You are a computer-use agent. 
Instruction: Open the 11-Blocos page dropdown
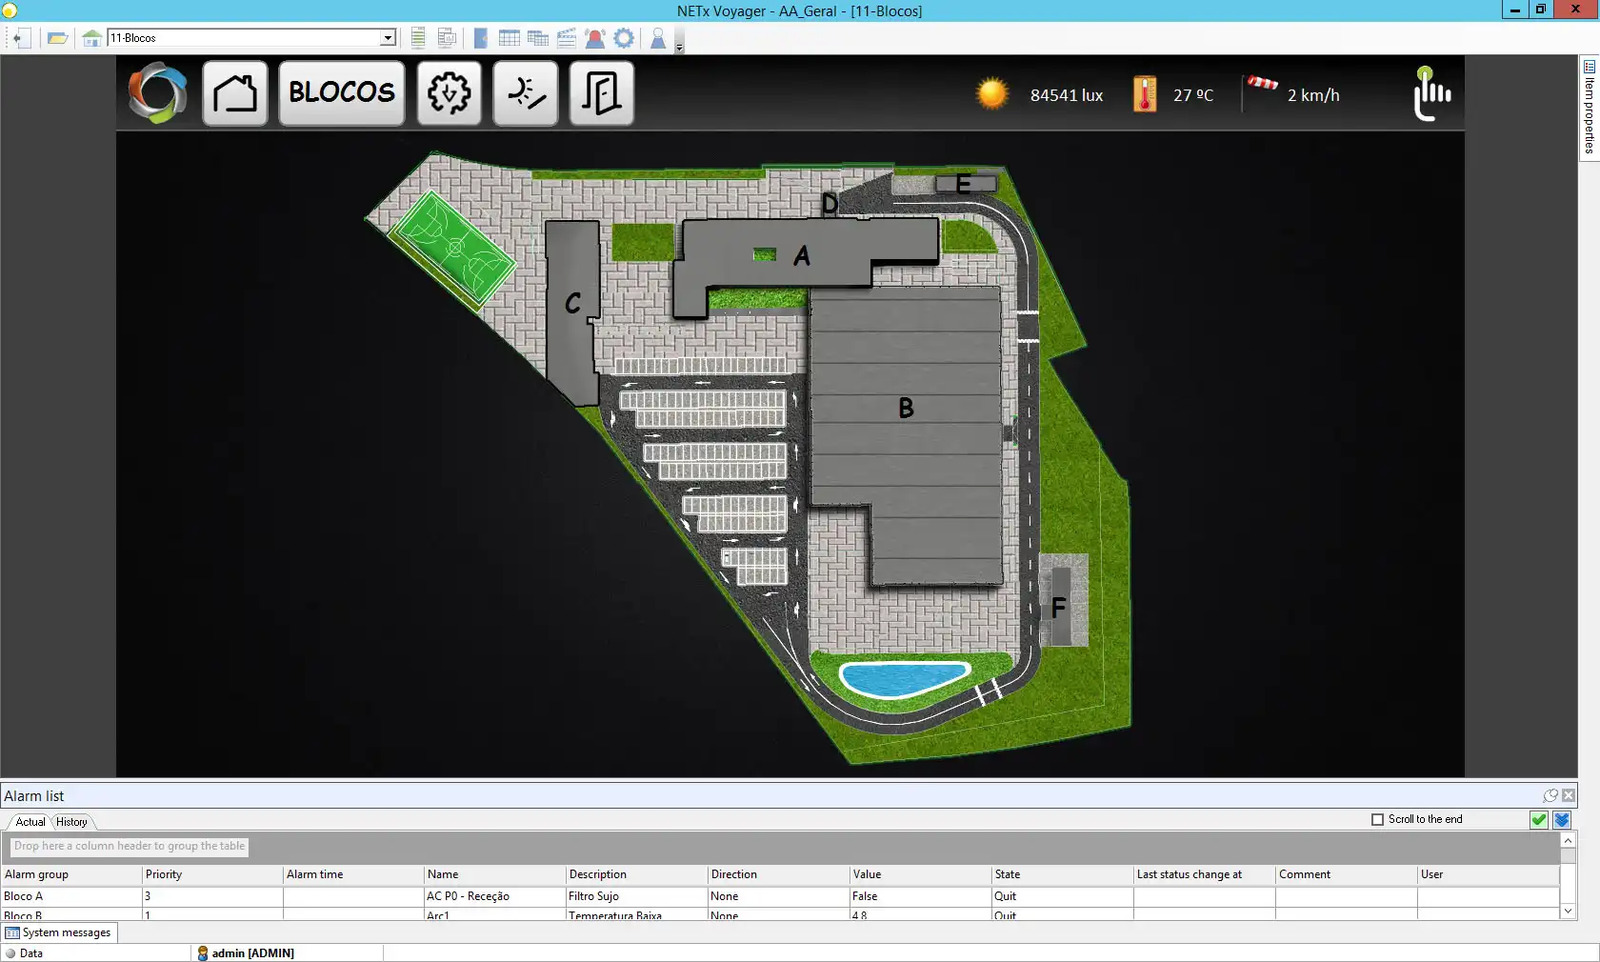pyautogui.click(x=387, y=38)
